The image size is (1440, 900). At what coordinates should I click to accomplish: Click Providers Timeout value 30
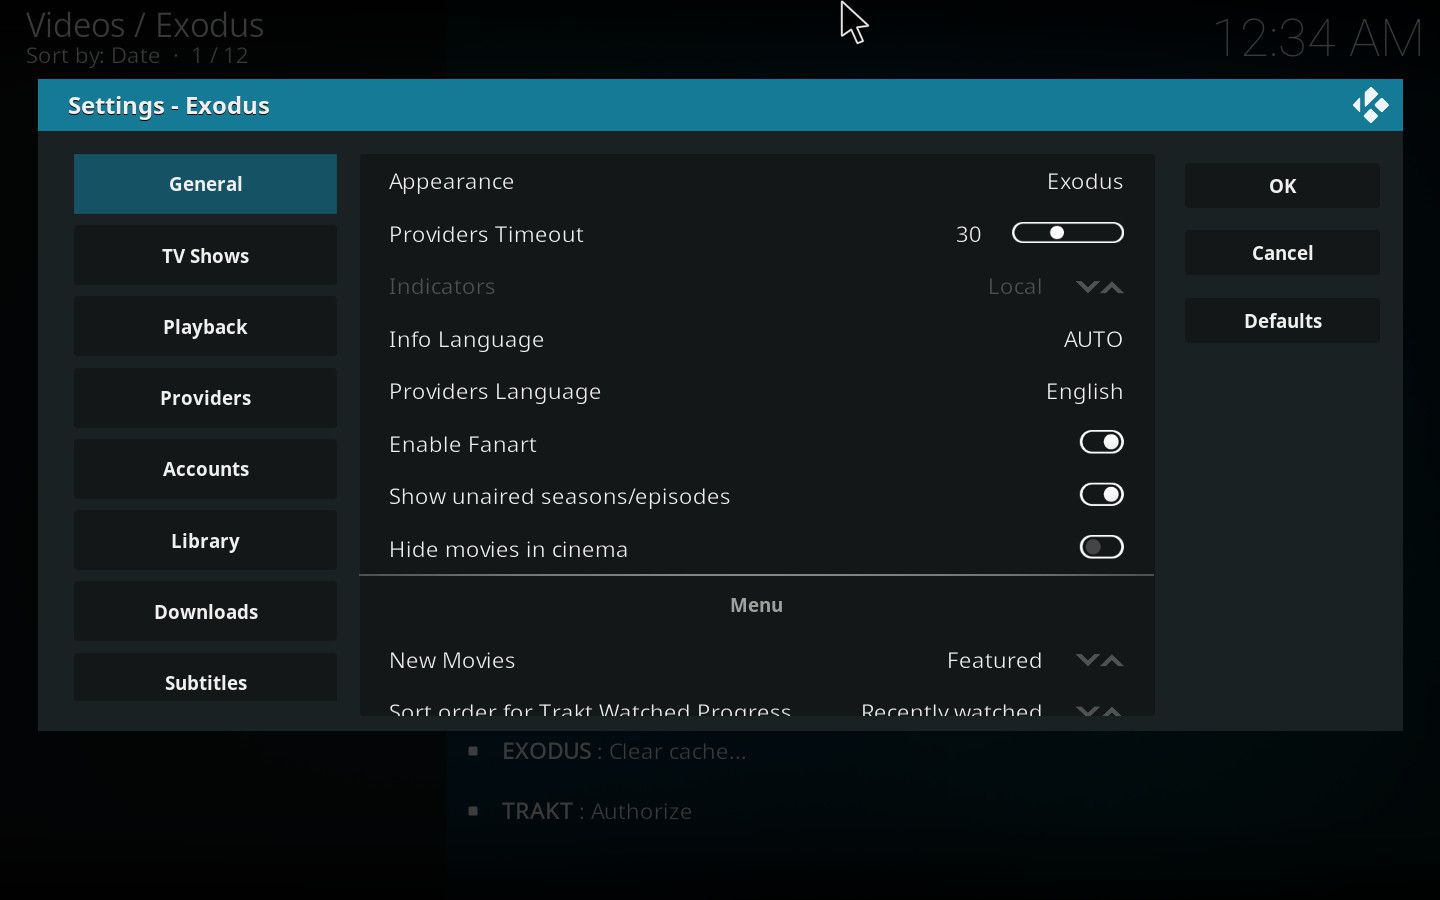click(968, 234)
